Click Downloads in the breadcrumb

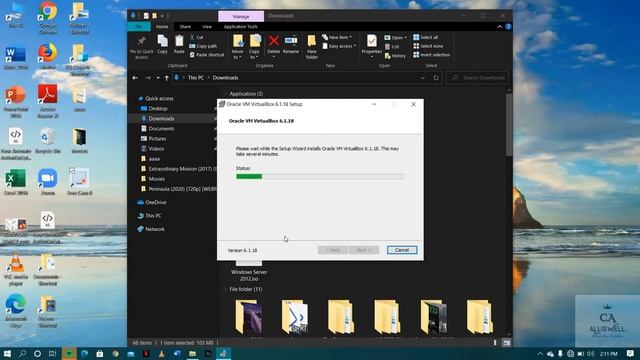pos(225,78)
